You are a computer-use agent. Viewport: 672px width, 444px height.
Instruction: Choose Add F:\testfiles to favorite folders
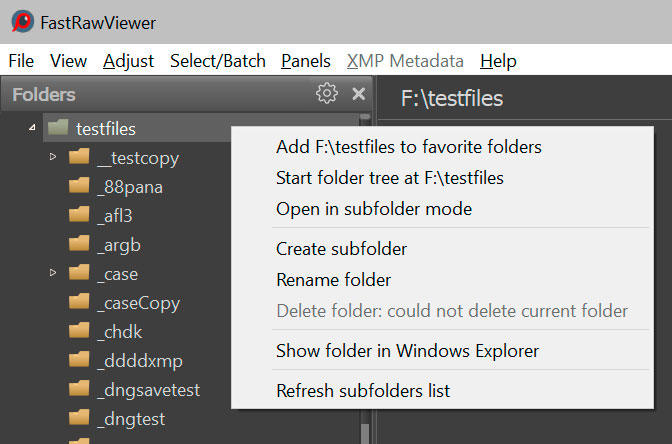point(408,147)
